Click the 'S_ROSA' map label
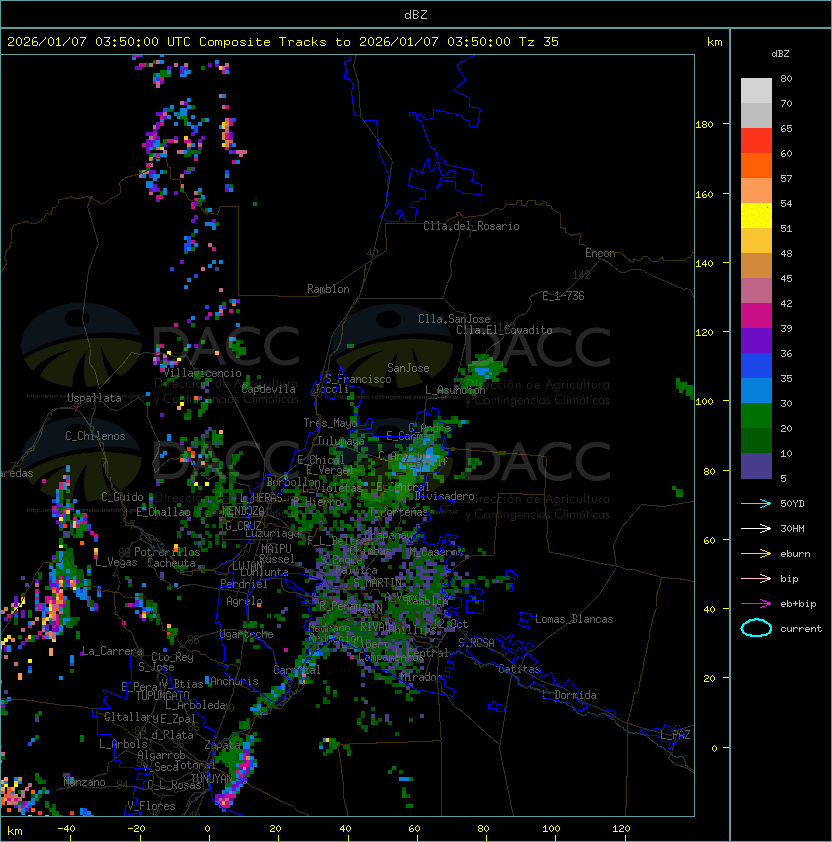This screenshot has height=842, width=832. click(x=476, y=642)
